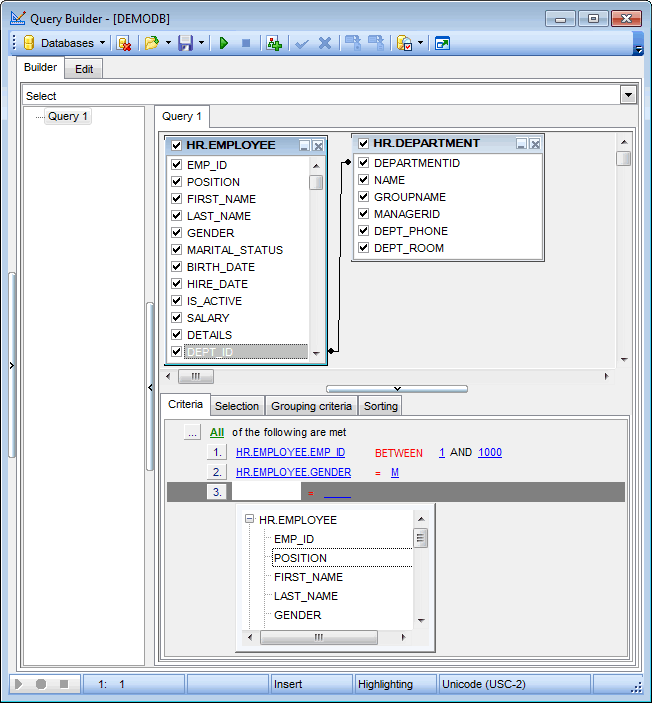Click the HR.EMPLOYEE.EMP_ID criteria link
Viewport: 652px width, 703px height.
click(x=291, y=452)
